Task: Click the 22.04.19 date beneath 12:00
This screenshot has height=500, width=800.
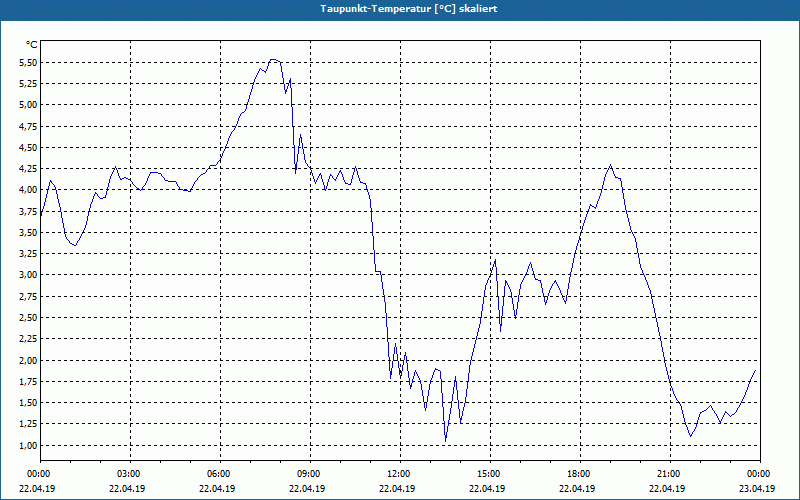Action: [x=397, y=488]
